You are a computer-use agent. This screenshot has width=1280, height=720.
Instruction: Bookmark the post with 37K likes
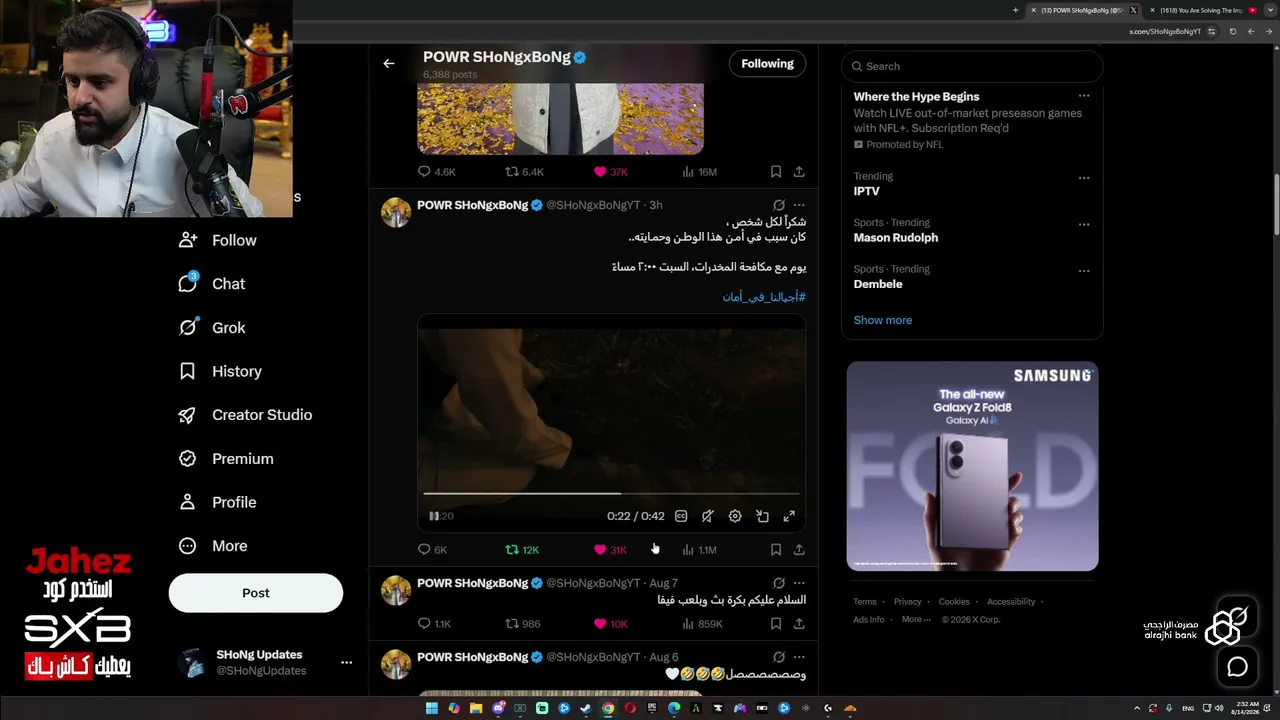pos(776,172)
